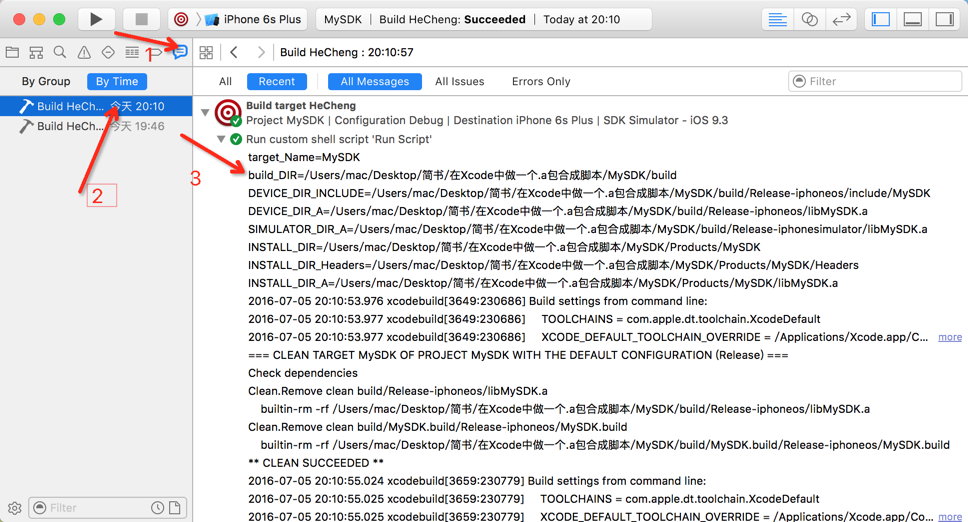Open the Test navigator

(108, 52)
